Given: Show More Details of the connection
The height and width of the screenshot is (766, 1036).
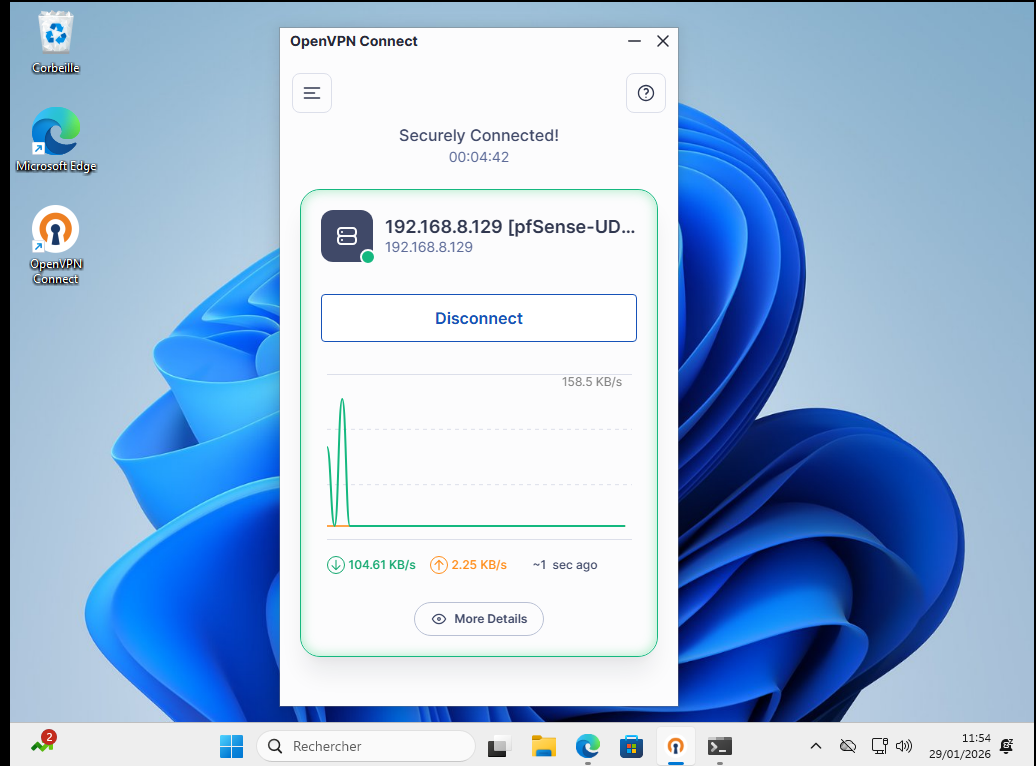Looking at the screenshot, I should [x=478, y=619].
